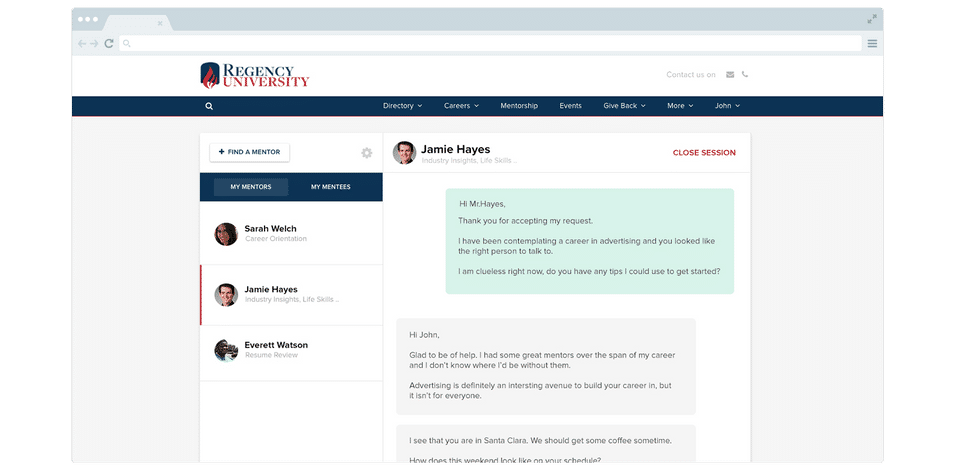Select Everett Watson in mentor list
960x474 pixels.
click(x=291, y=353)
